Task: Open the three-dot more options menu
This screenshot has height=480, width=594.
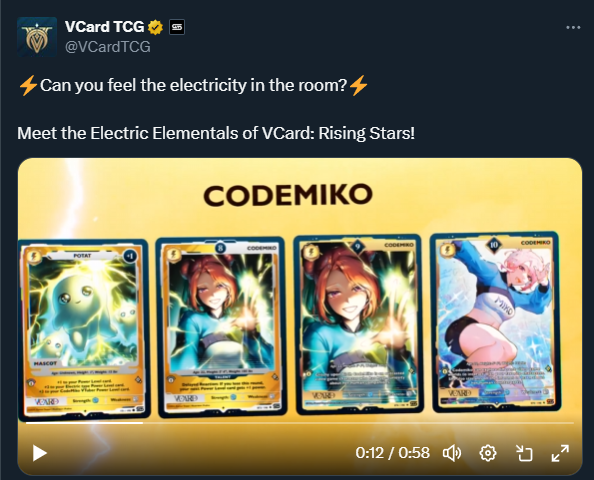Action: click(573, 27)
